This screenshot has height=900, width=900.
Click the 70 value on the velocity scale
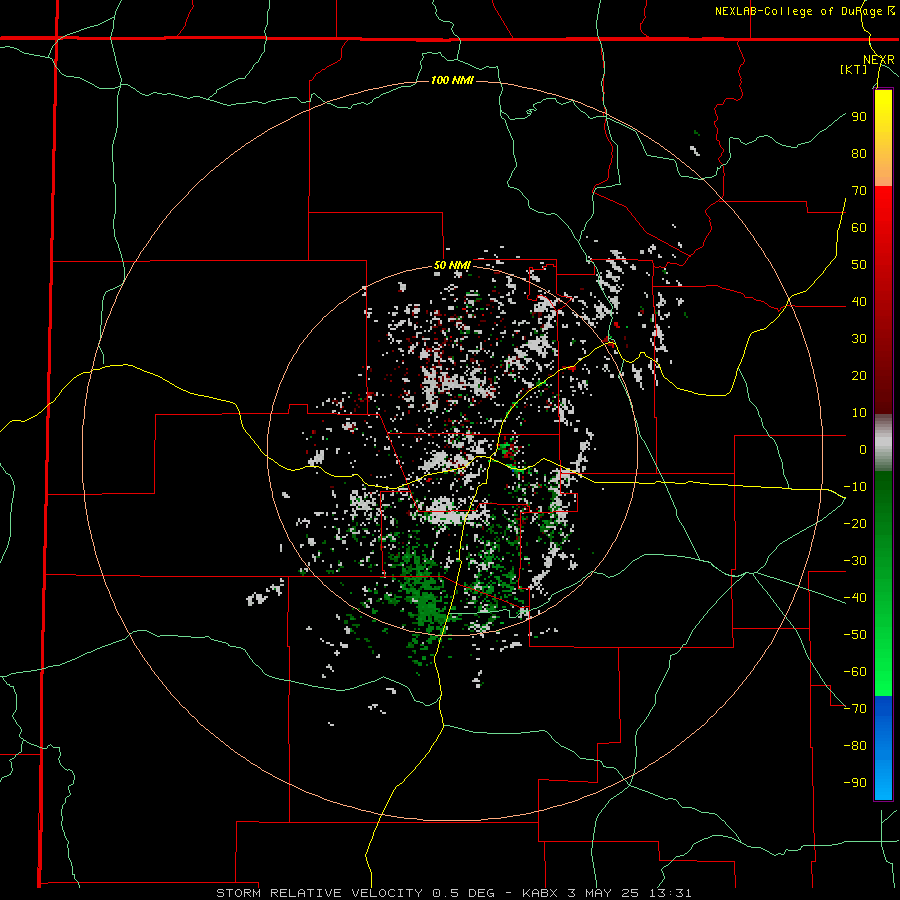[x=859, y=191]
